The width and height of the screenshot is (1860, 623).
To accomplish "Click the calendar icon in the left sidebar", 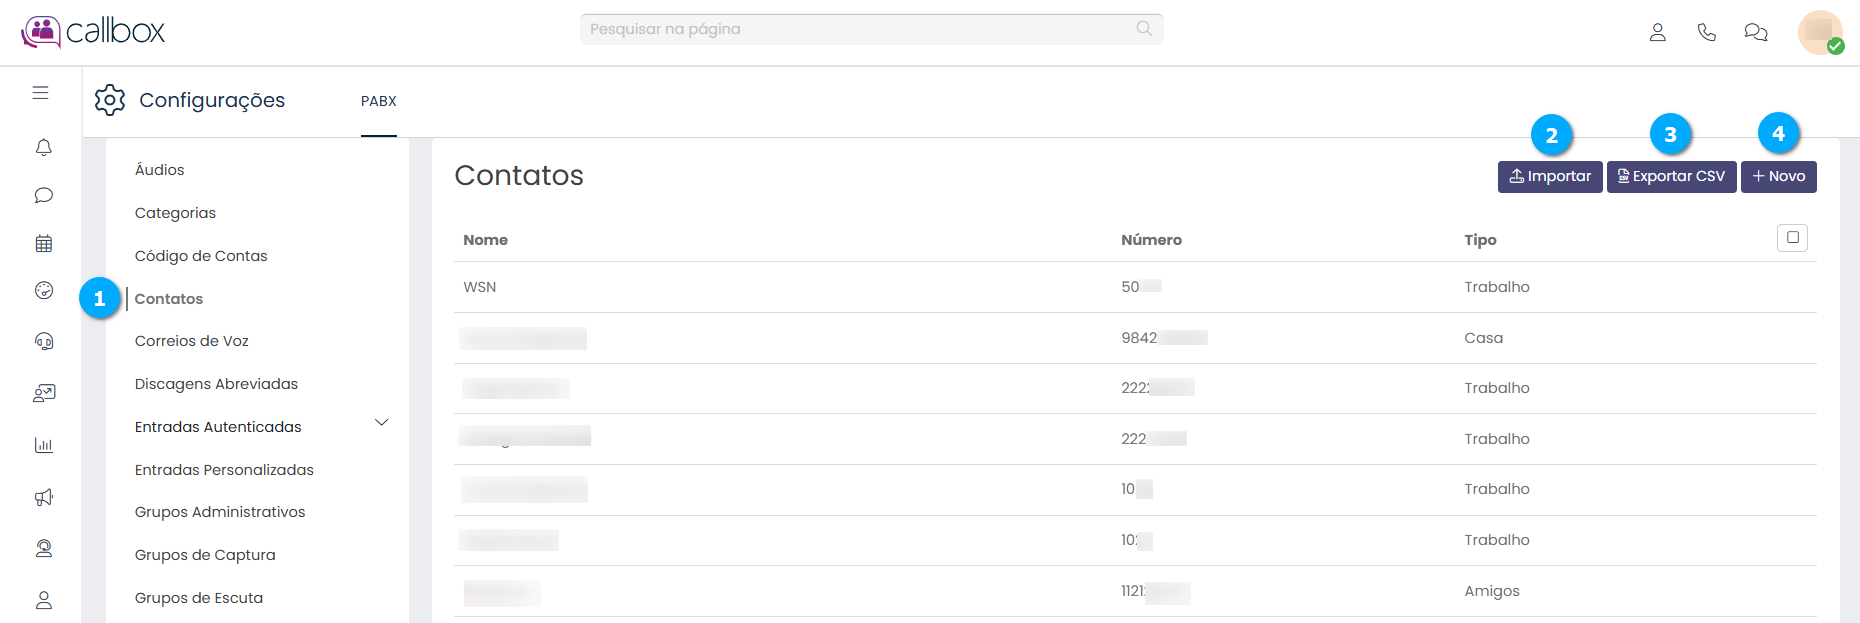I will pos(43,243).
